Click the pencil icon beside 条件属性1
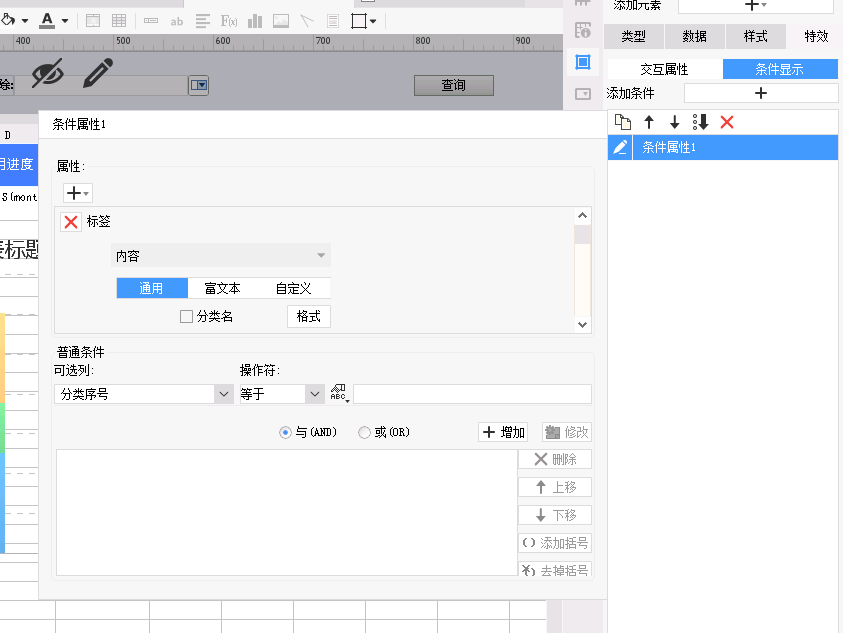This screenshot has height=633, width=843. pyautogui.click(x=620, y=147)
